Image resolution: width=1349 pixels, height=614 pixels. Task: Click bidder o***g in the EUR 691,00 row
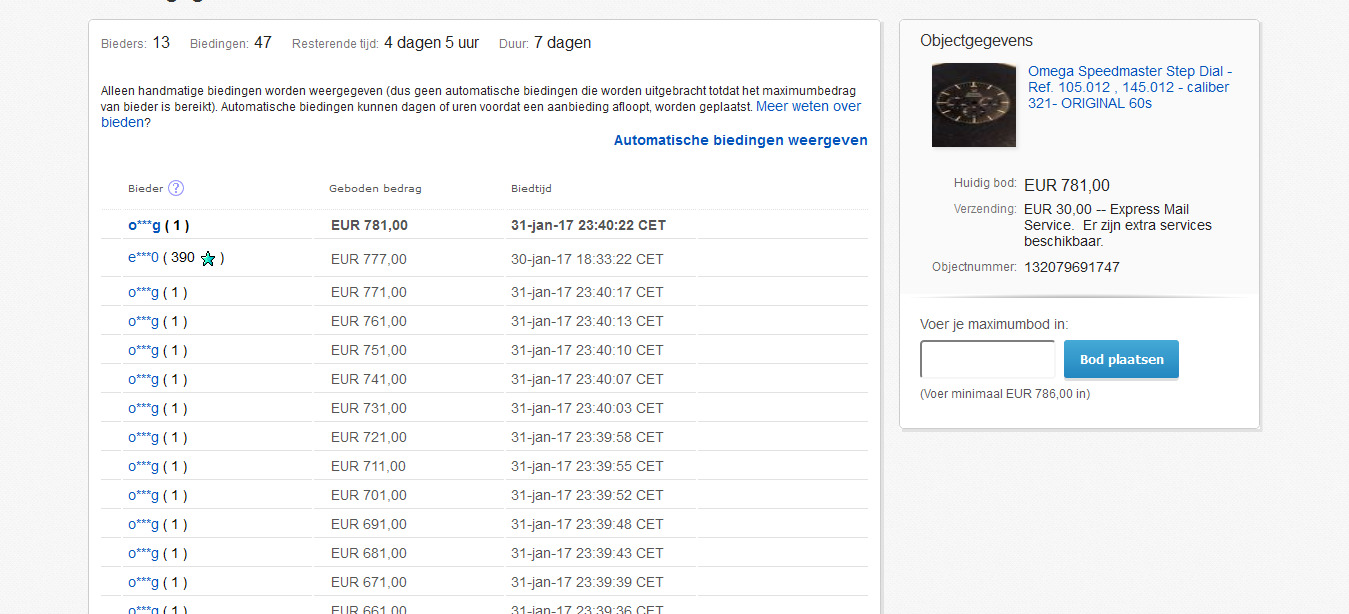pos(144,524)
